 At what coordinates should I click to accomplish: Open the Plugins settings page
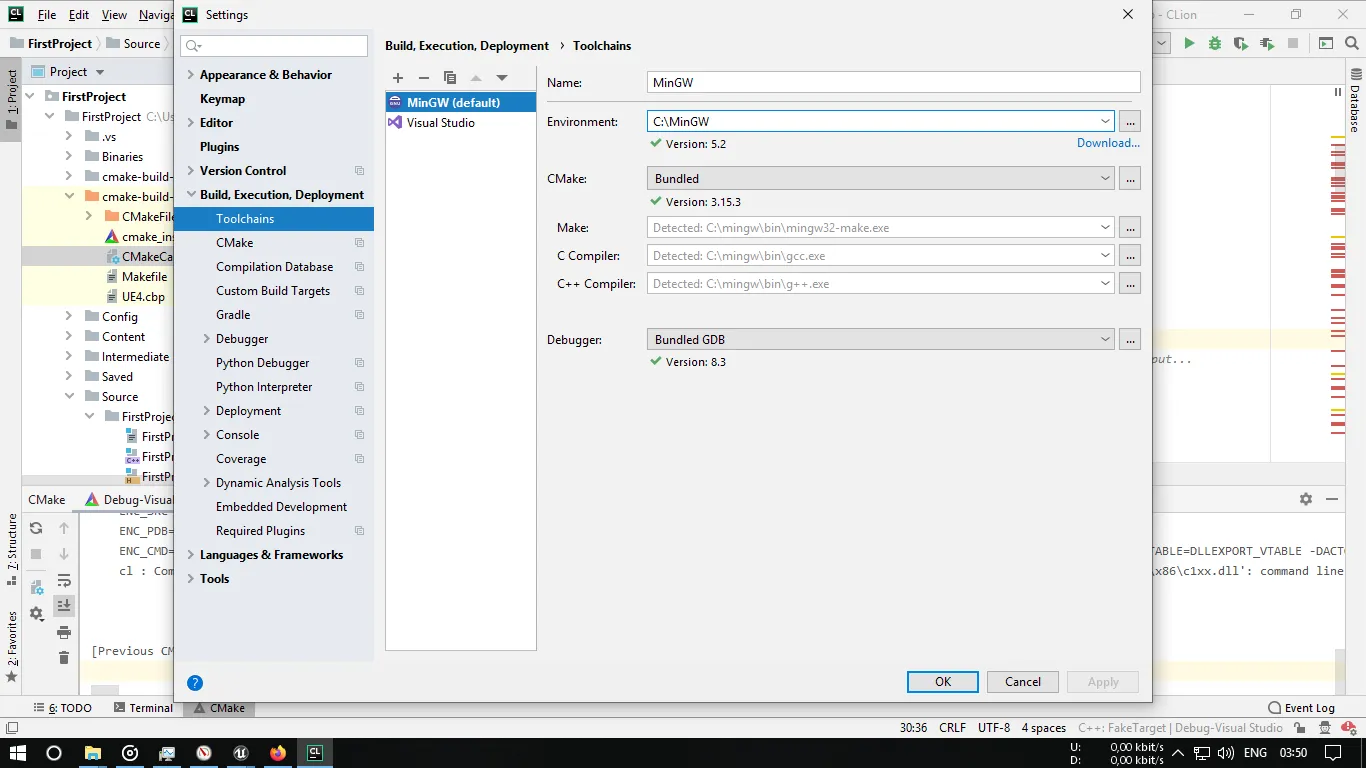(274, 147)
